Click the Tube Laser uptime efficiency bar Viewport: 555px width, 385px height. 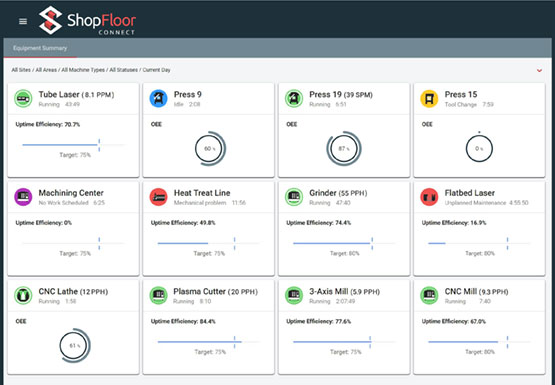(74, 145)
